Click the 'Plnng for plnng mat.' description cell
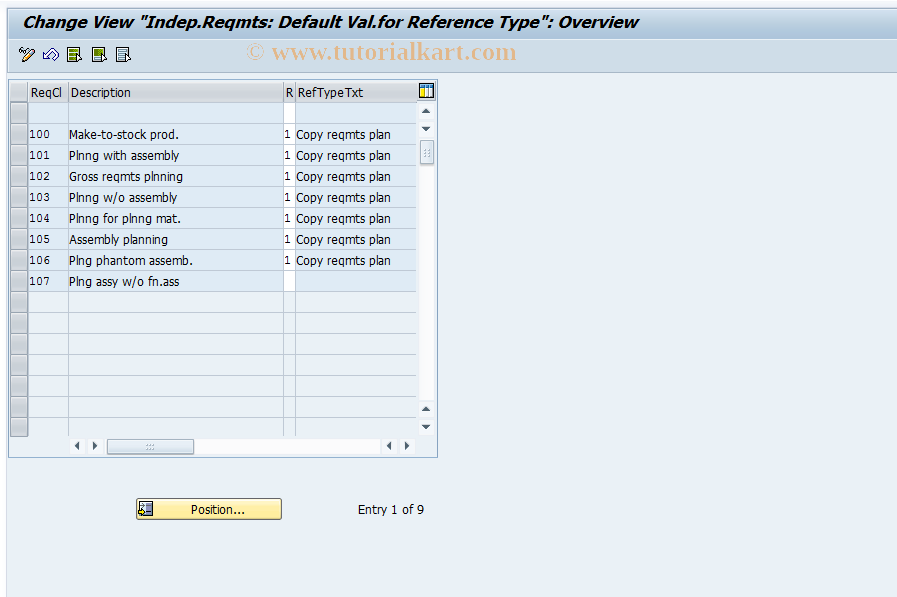Image resolution: width=897 pixels, height=597 pixels. (x=176, y=218)
